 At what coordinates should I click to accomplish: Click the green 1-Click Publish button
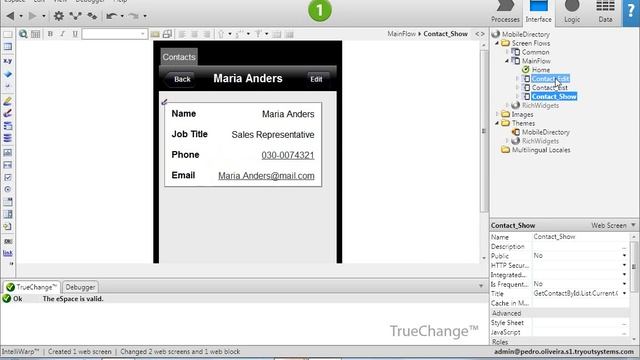(x=320, y=10)
